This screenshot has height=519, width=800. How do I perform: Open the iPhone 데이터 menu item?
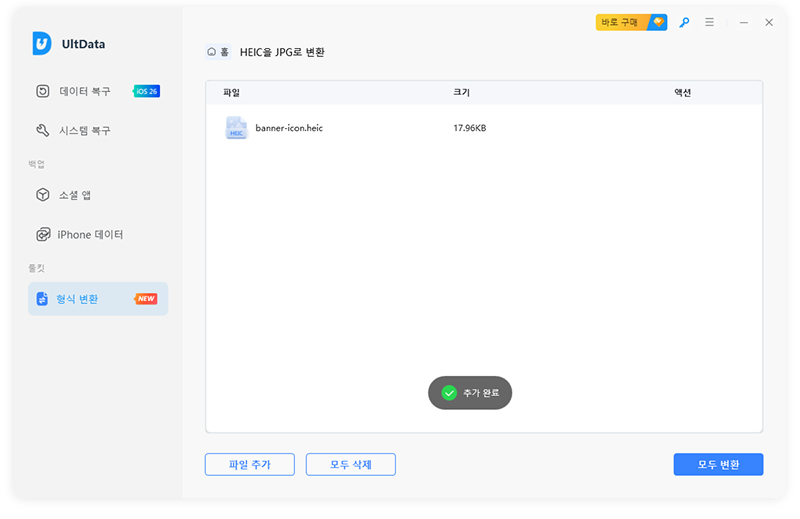(90, 234)
